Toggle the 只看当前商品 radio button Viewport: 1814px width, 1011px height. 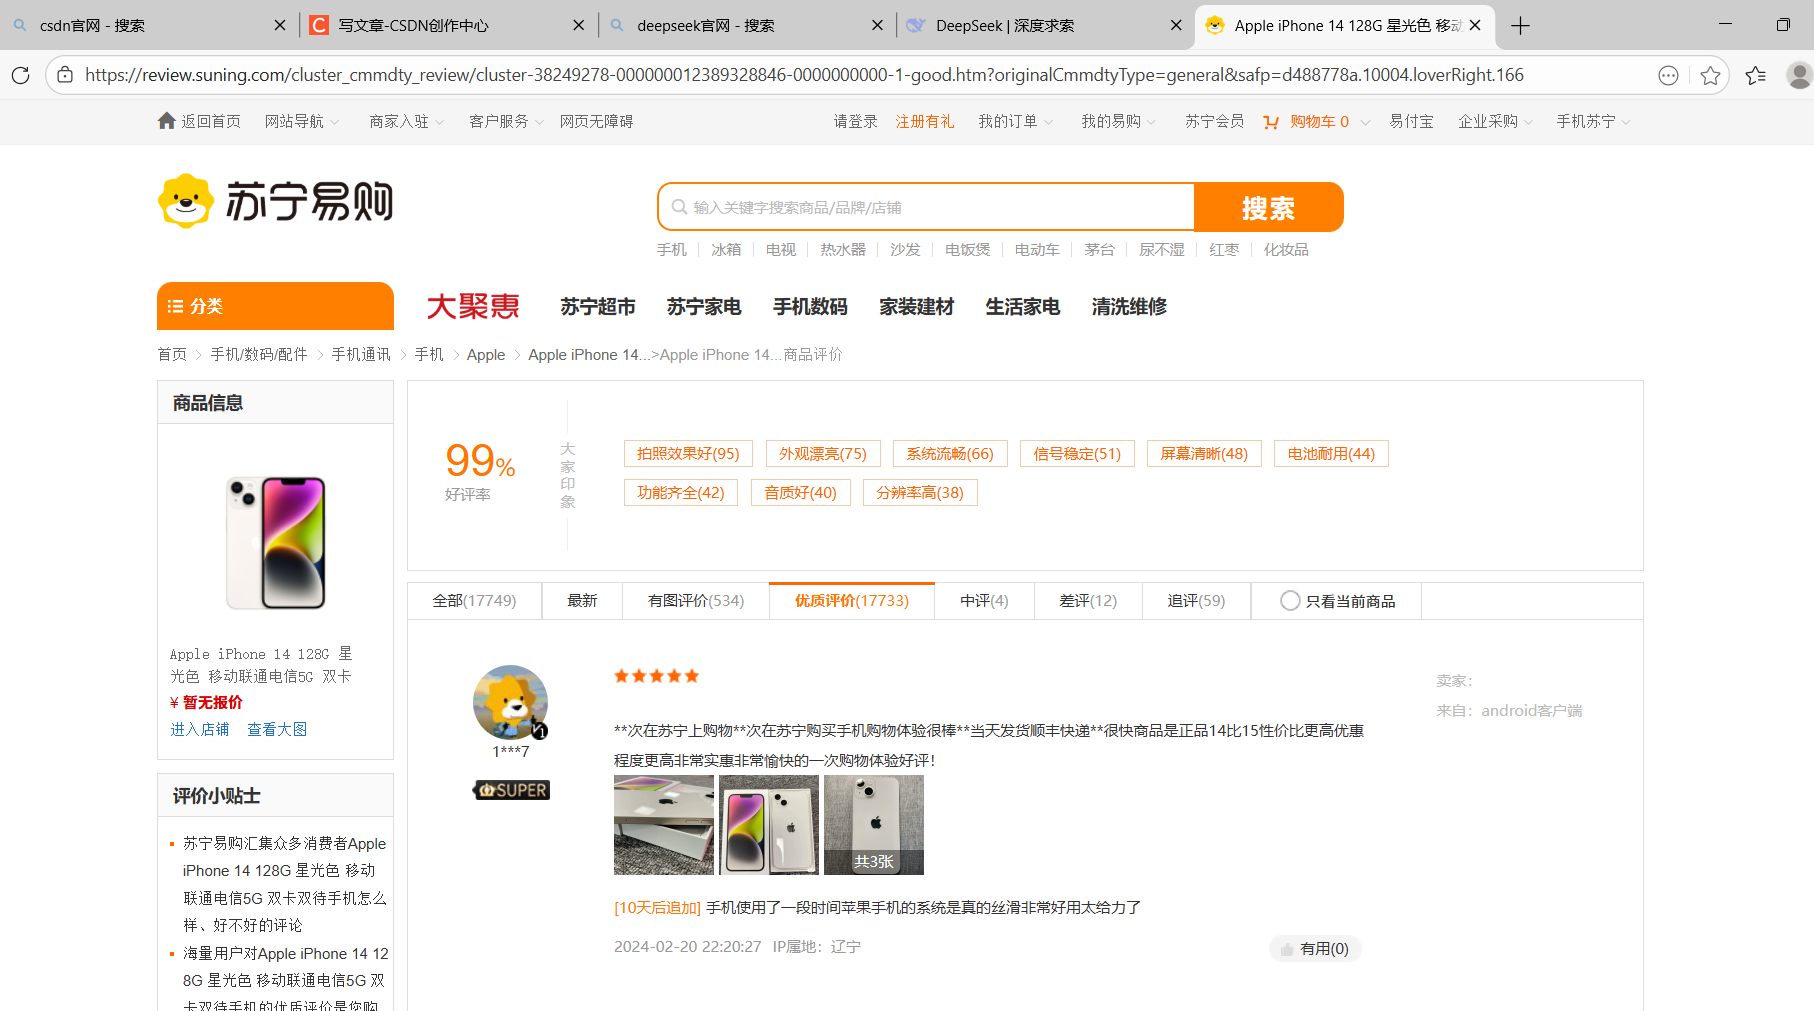click(x=1290, y=601)
